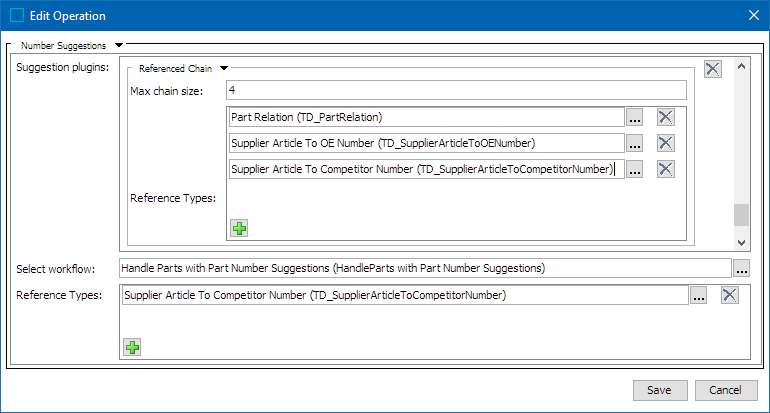Open the Number Suggestions dropdown
The width and height of the screenshot is (770, 413).
coord(119,45)
